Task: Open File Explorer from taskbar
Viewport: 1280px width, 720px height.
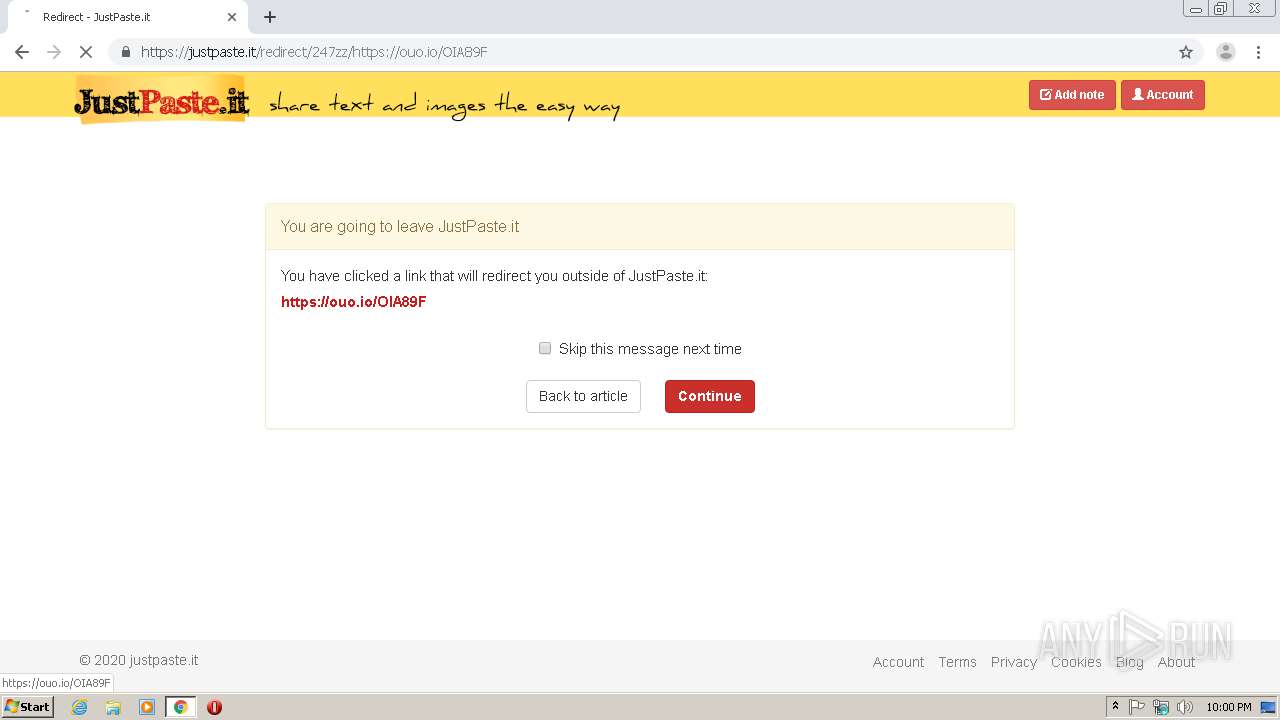Action: tap(113, 707)
